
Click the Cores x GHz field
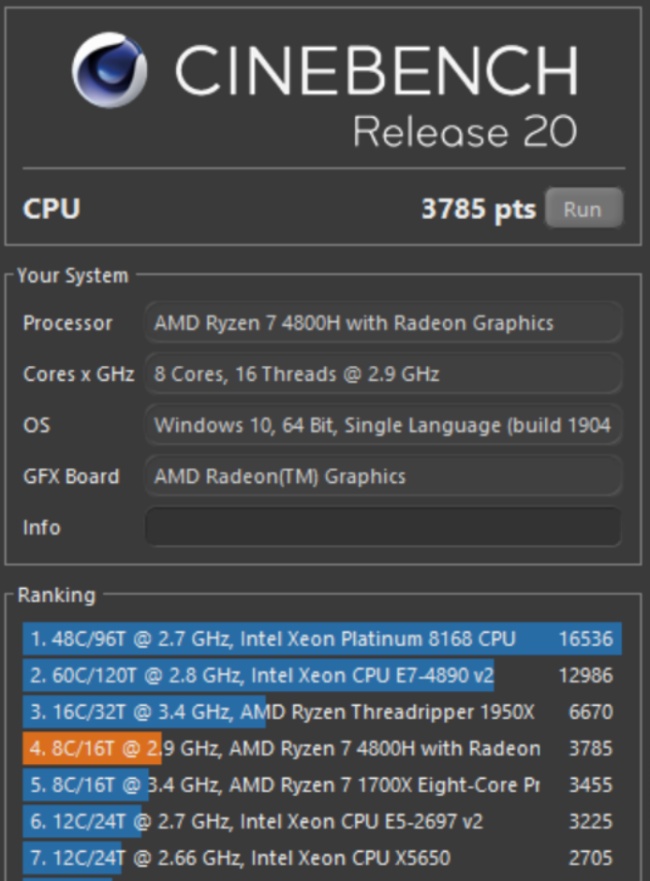(383, 374)
